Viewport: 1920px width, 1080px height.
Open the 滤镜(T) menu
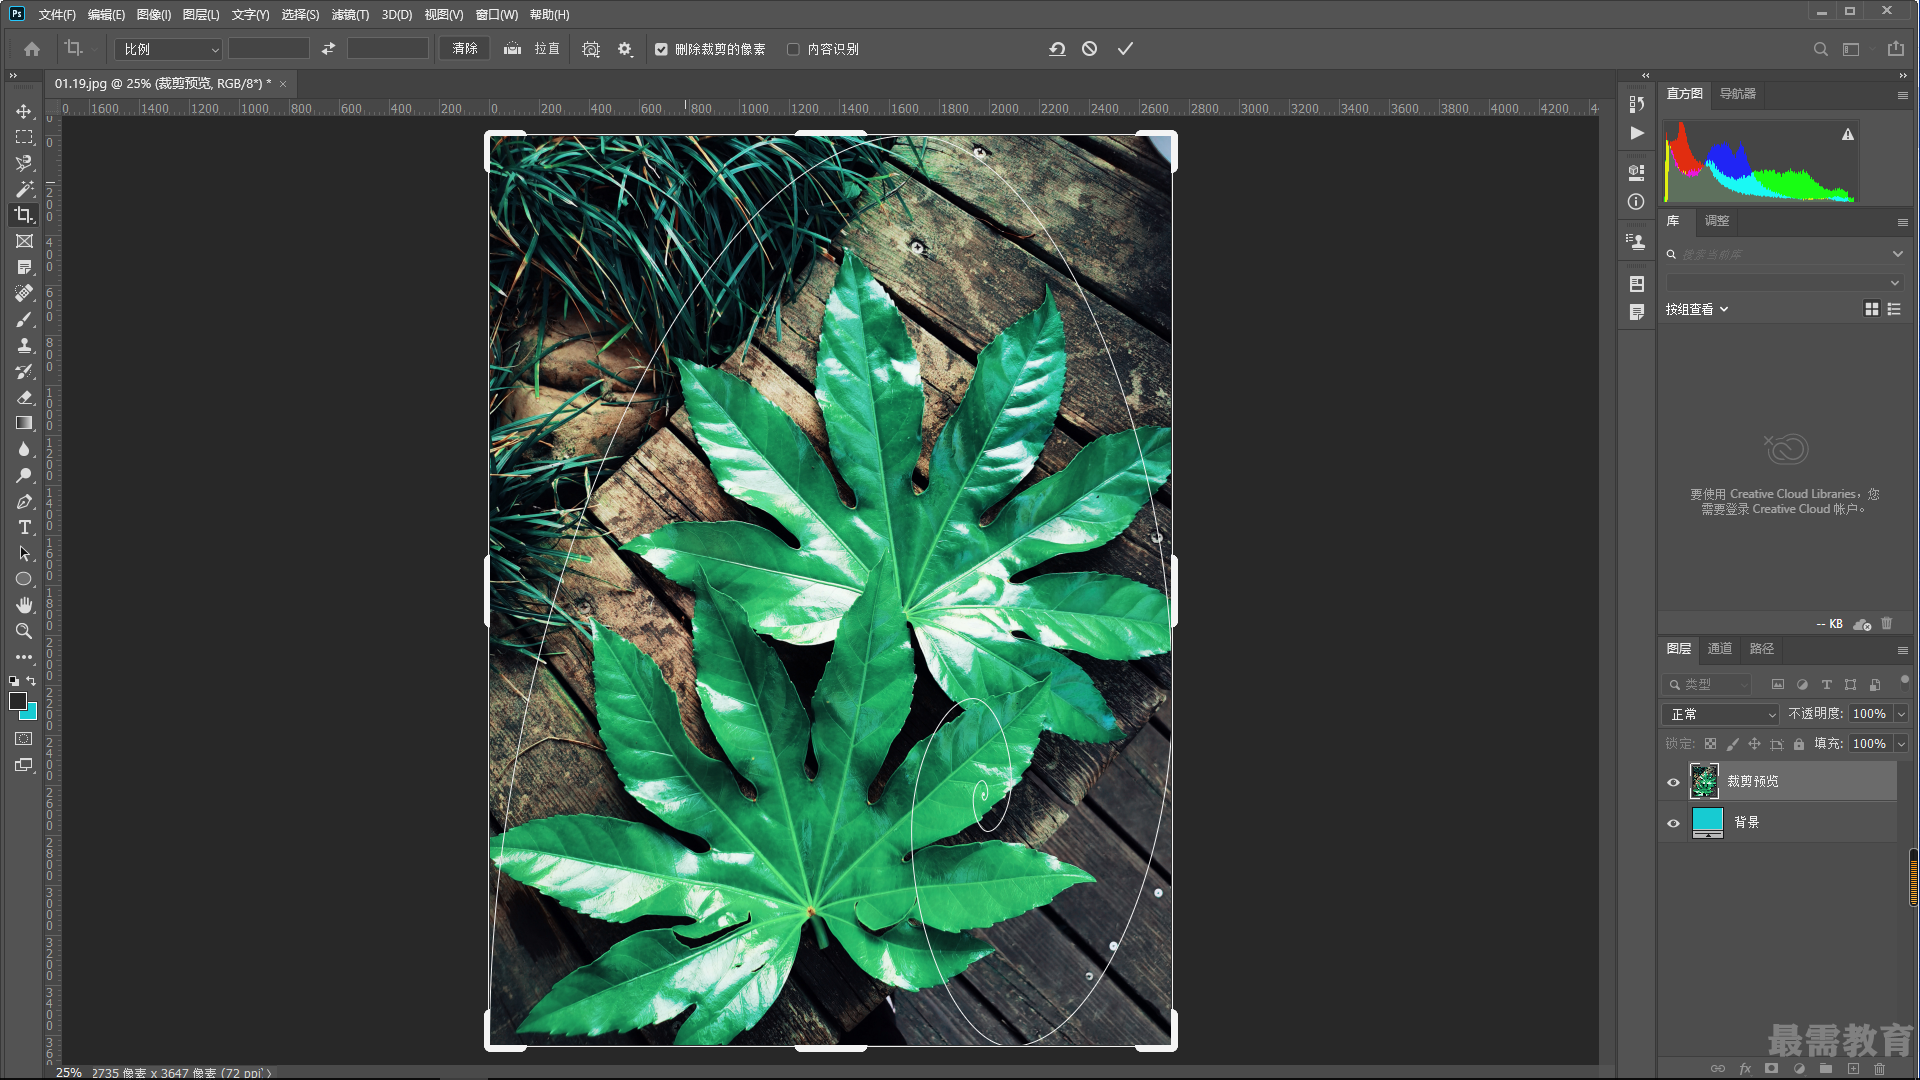[350, 15]
